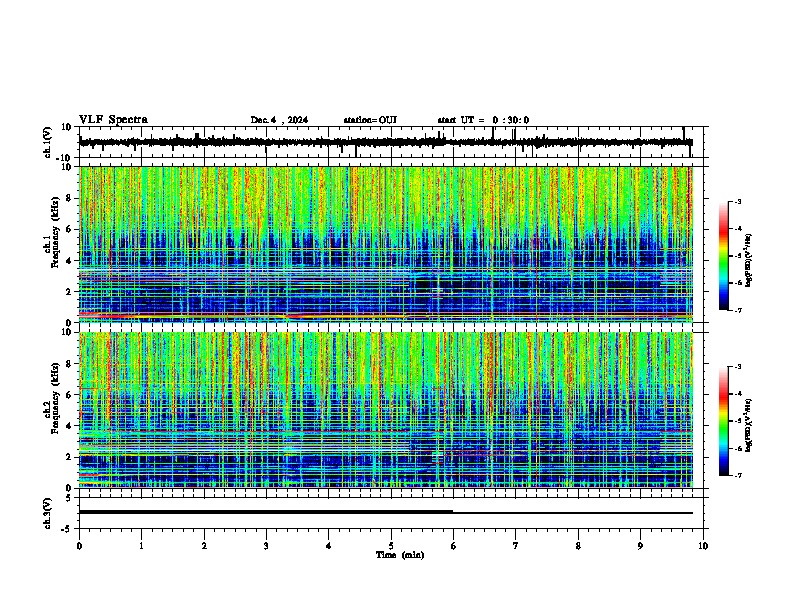Click the "Time (min)" axis label
792x612 pixels.
[x=400, y=555]
